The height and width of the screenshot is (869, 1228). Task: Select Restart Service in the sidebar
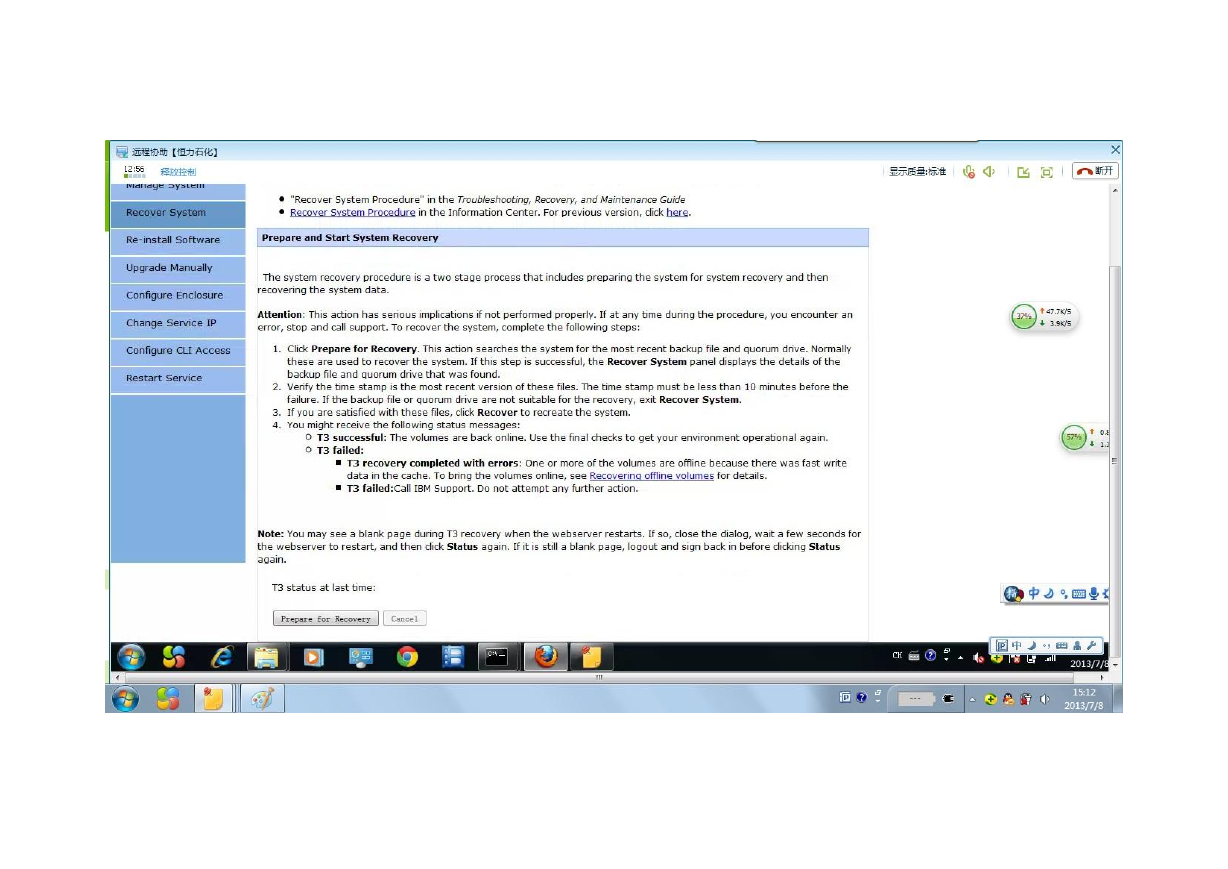178,378
